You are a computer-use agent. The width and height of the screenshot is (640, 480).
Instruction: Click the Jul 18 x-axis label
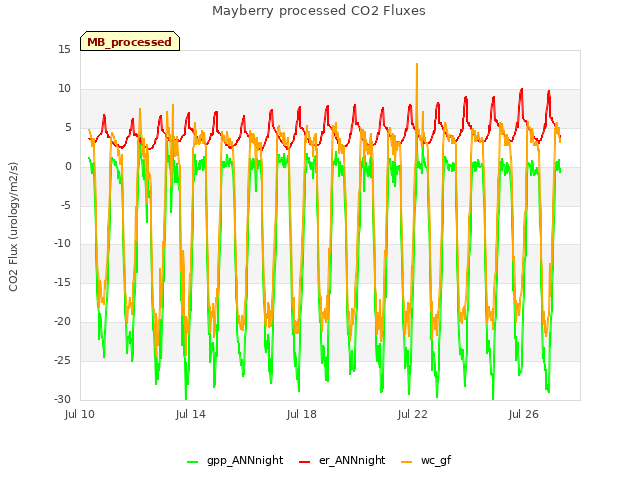point(302,414)
